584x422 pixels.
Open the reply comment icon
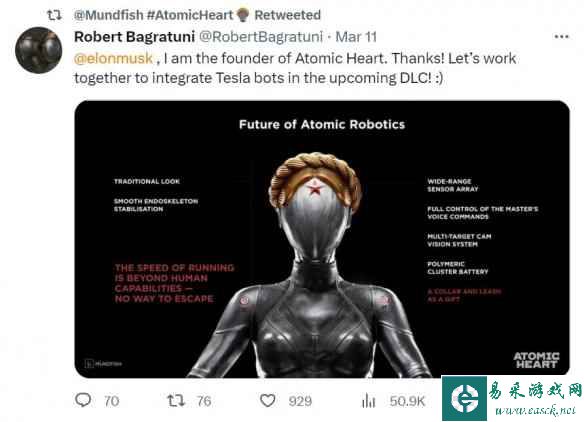[x=83, y=400]
